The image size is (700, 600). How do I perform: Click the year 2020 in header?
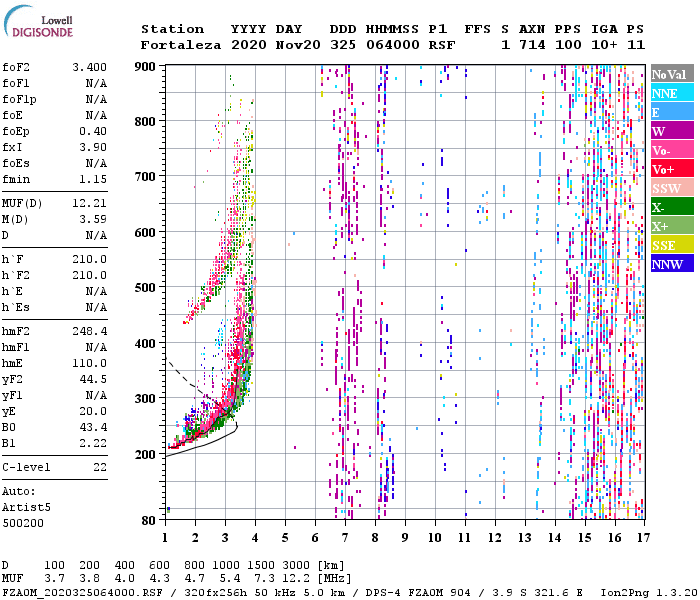(x=249, y=45)
